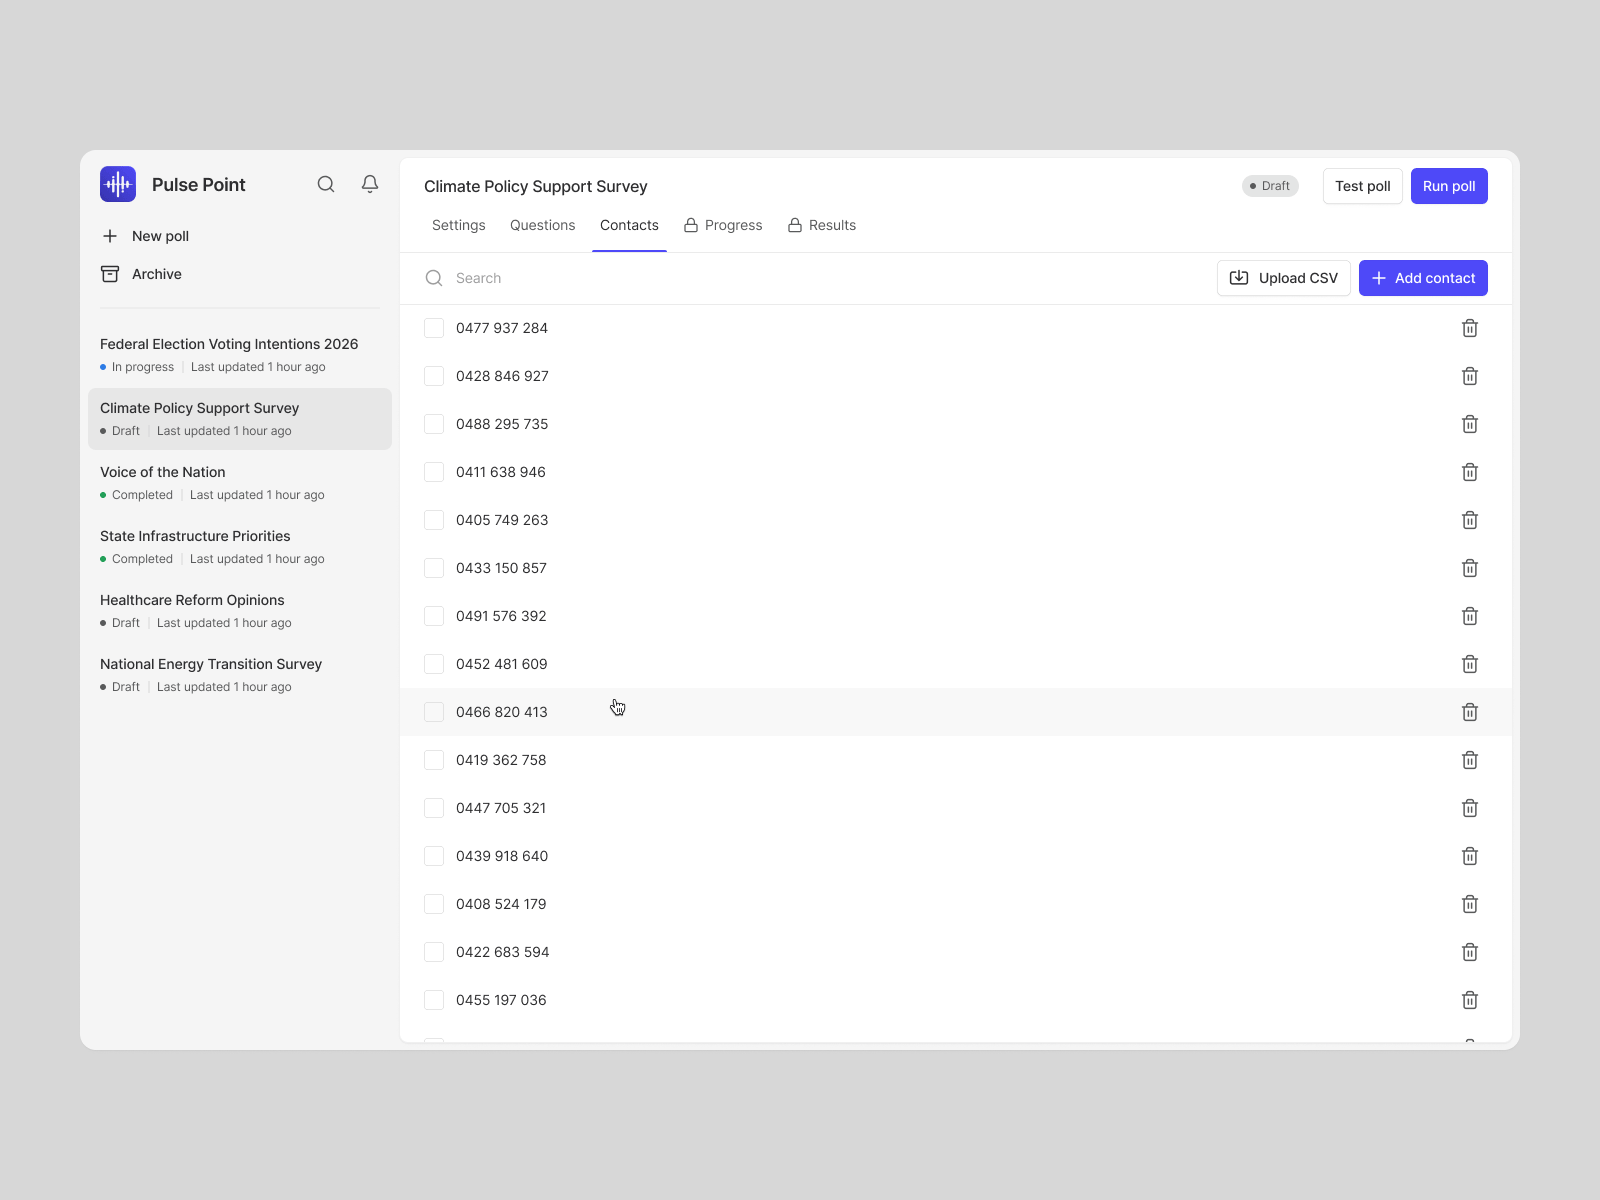Open the locked Progress tab
This screenshot has height=1200, width=1600.
[x=723, y=225]
